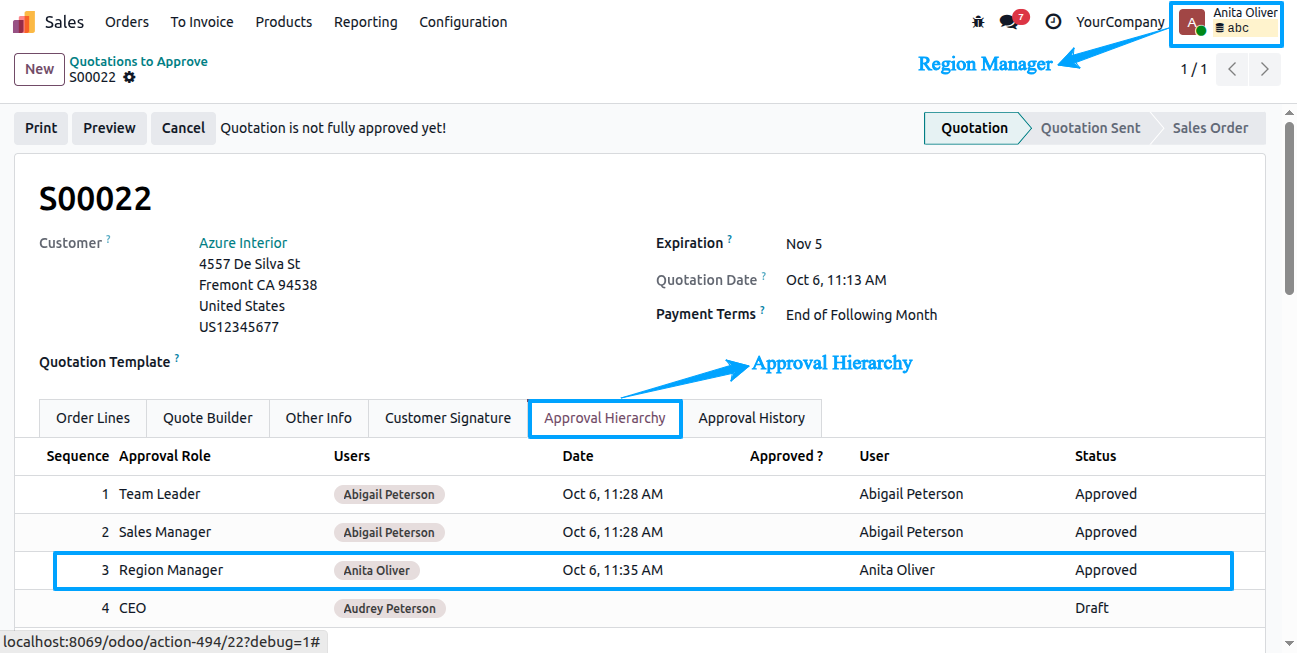Click the Quotation Date field value

click(836, 280)
